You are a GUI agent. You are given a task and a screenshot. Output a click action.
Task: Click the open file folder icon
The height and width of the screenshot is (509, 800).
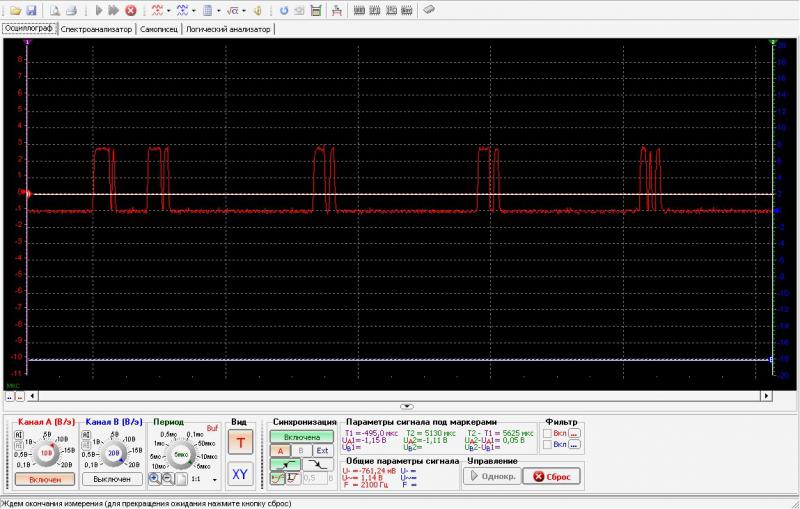click(x=15, y=10)
